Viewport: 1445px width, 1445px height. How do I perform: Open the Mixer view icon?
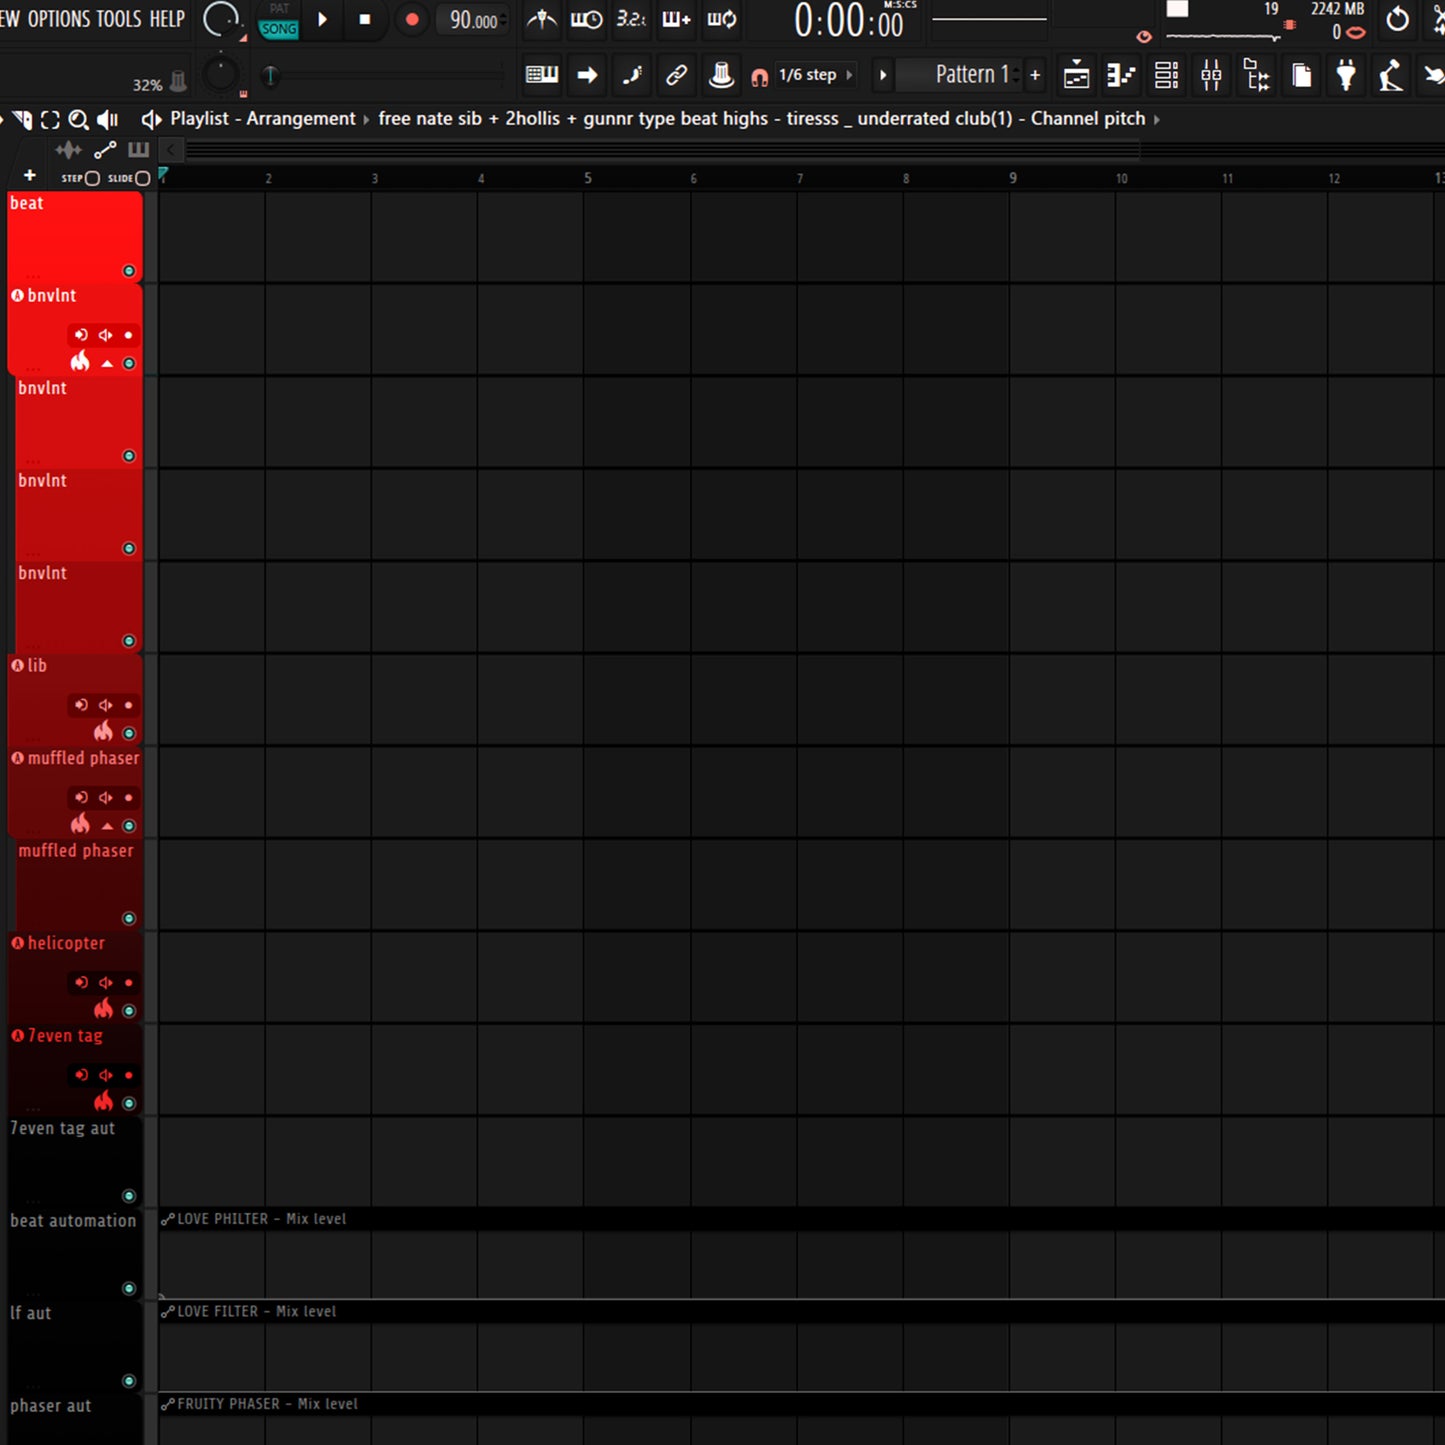point(1211,75)
